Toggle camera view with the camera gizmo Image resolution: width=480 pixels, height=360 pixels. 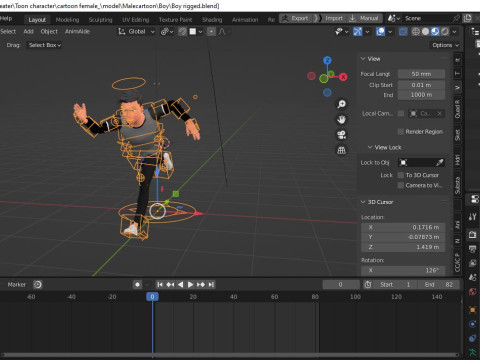click(x=341, y=135)
